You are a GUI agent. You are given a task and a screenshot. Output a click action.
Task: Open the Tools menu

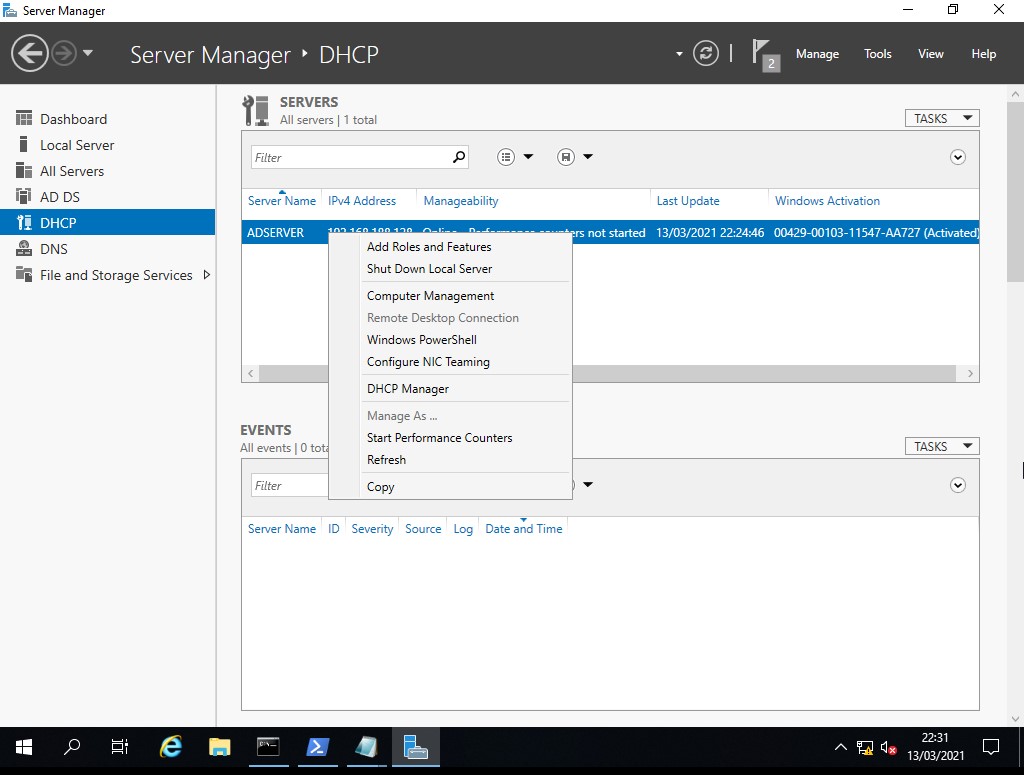[877, 54]
